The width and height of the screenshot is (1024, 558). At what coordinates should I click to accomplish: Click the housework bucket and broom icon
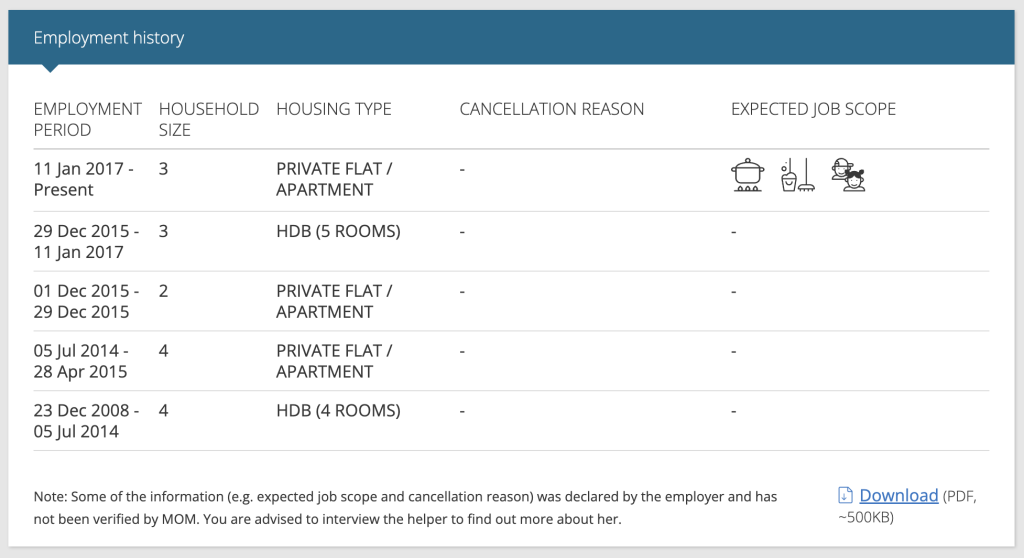(x=797, y=175)
